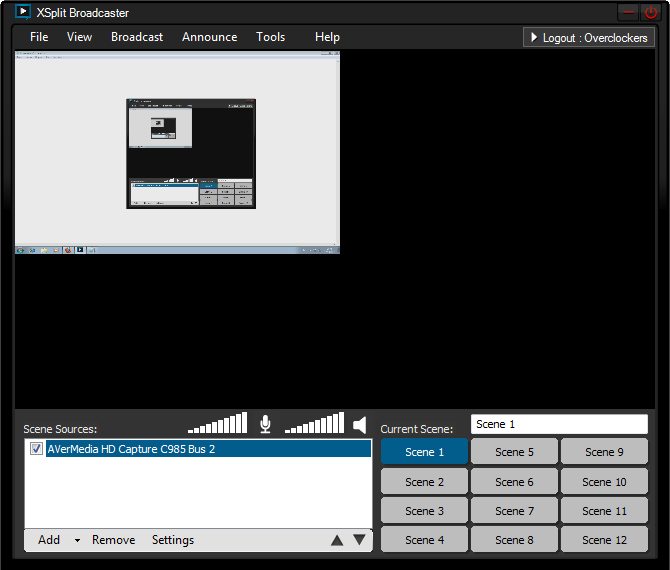Click the Remove source button

(x=114, y=540)
